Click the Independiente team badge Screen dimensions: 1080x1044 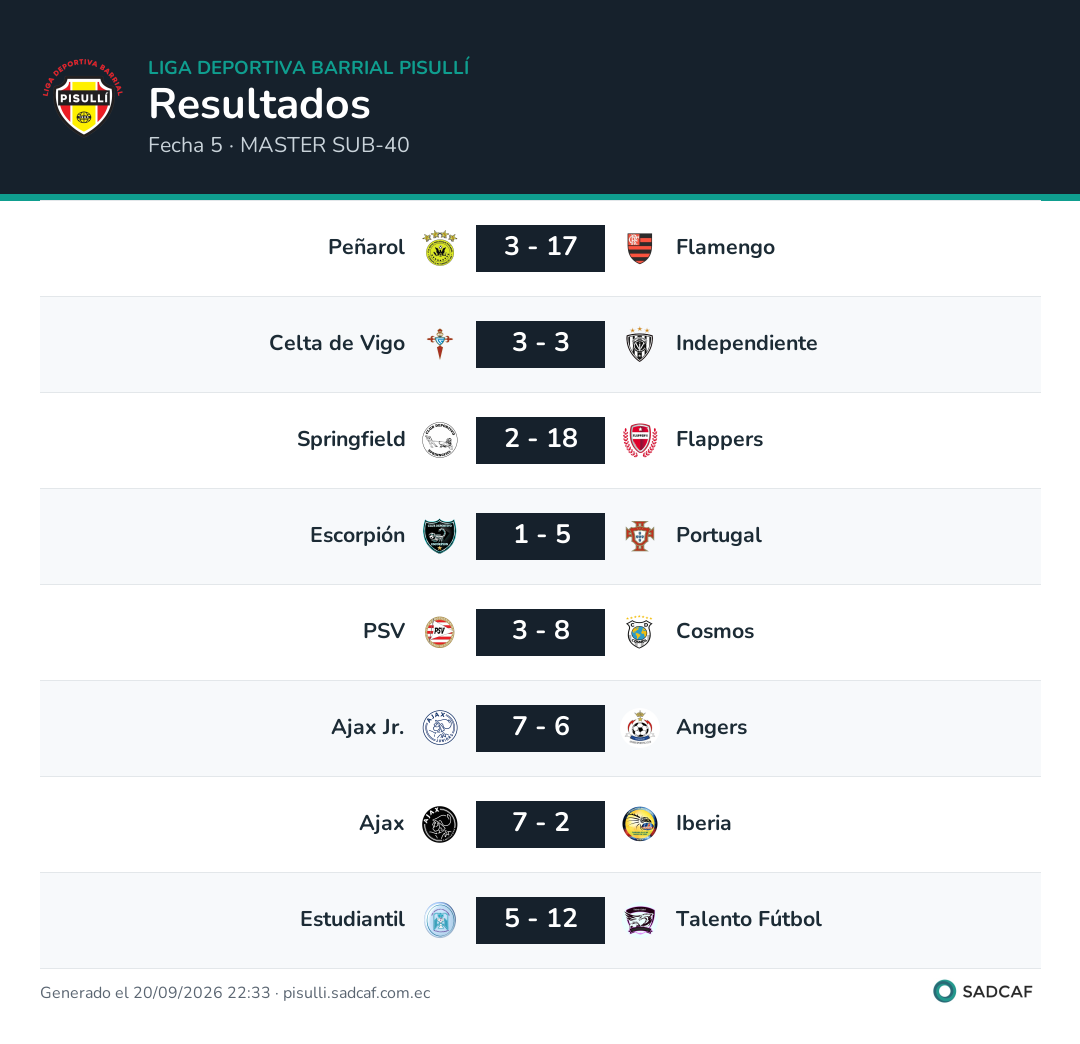point(640,344)
